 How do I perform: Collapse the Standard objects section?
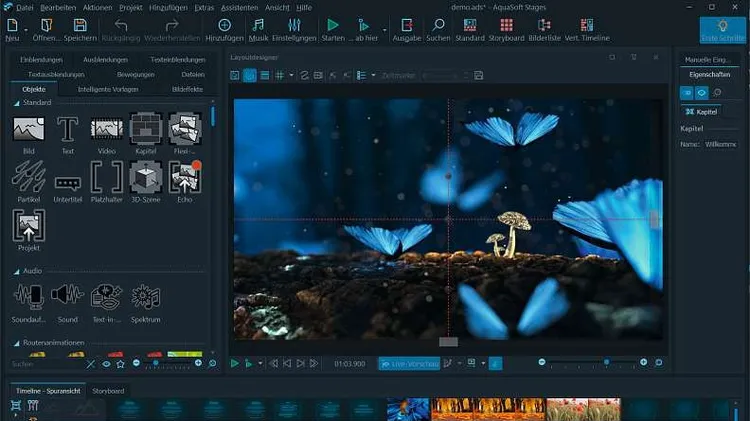[x=17, y=101]
